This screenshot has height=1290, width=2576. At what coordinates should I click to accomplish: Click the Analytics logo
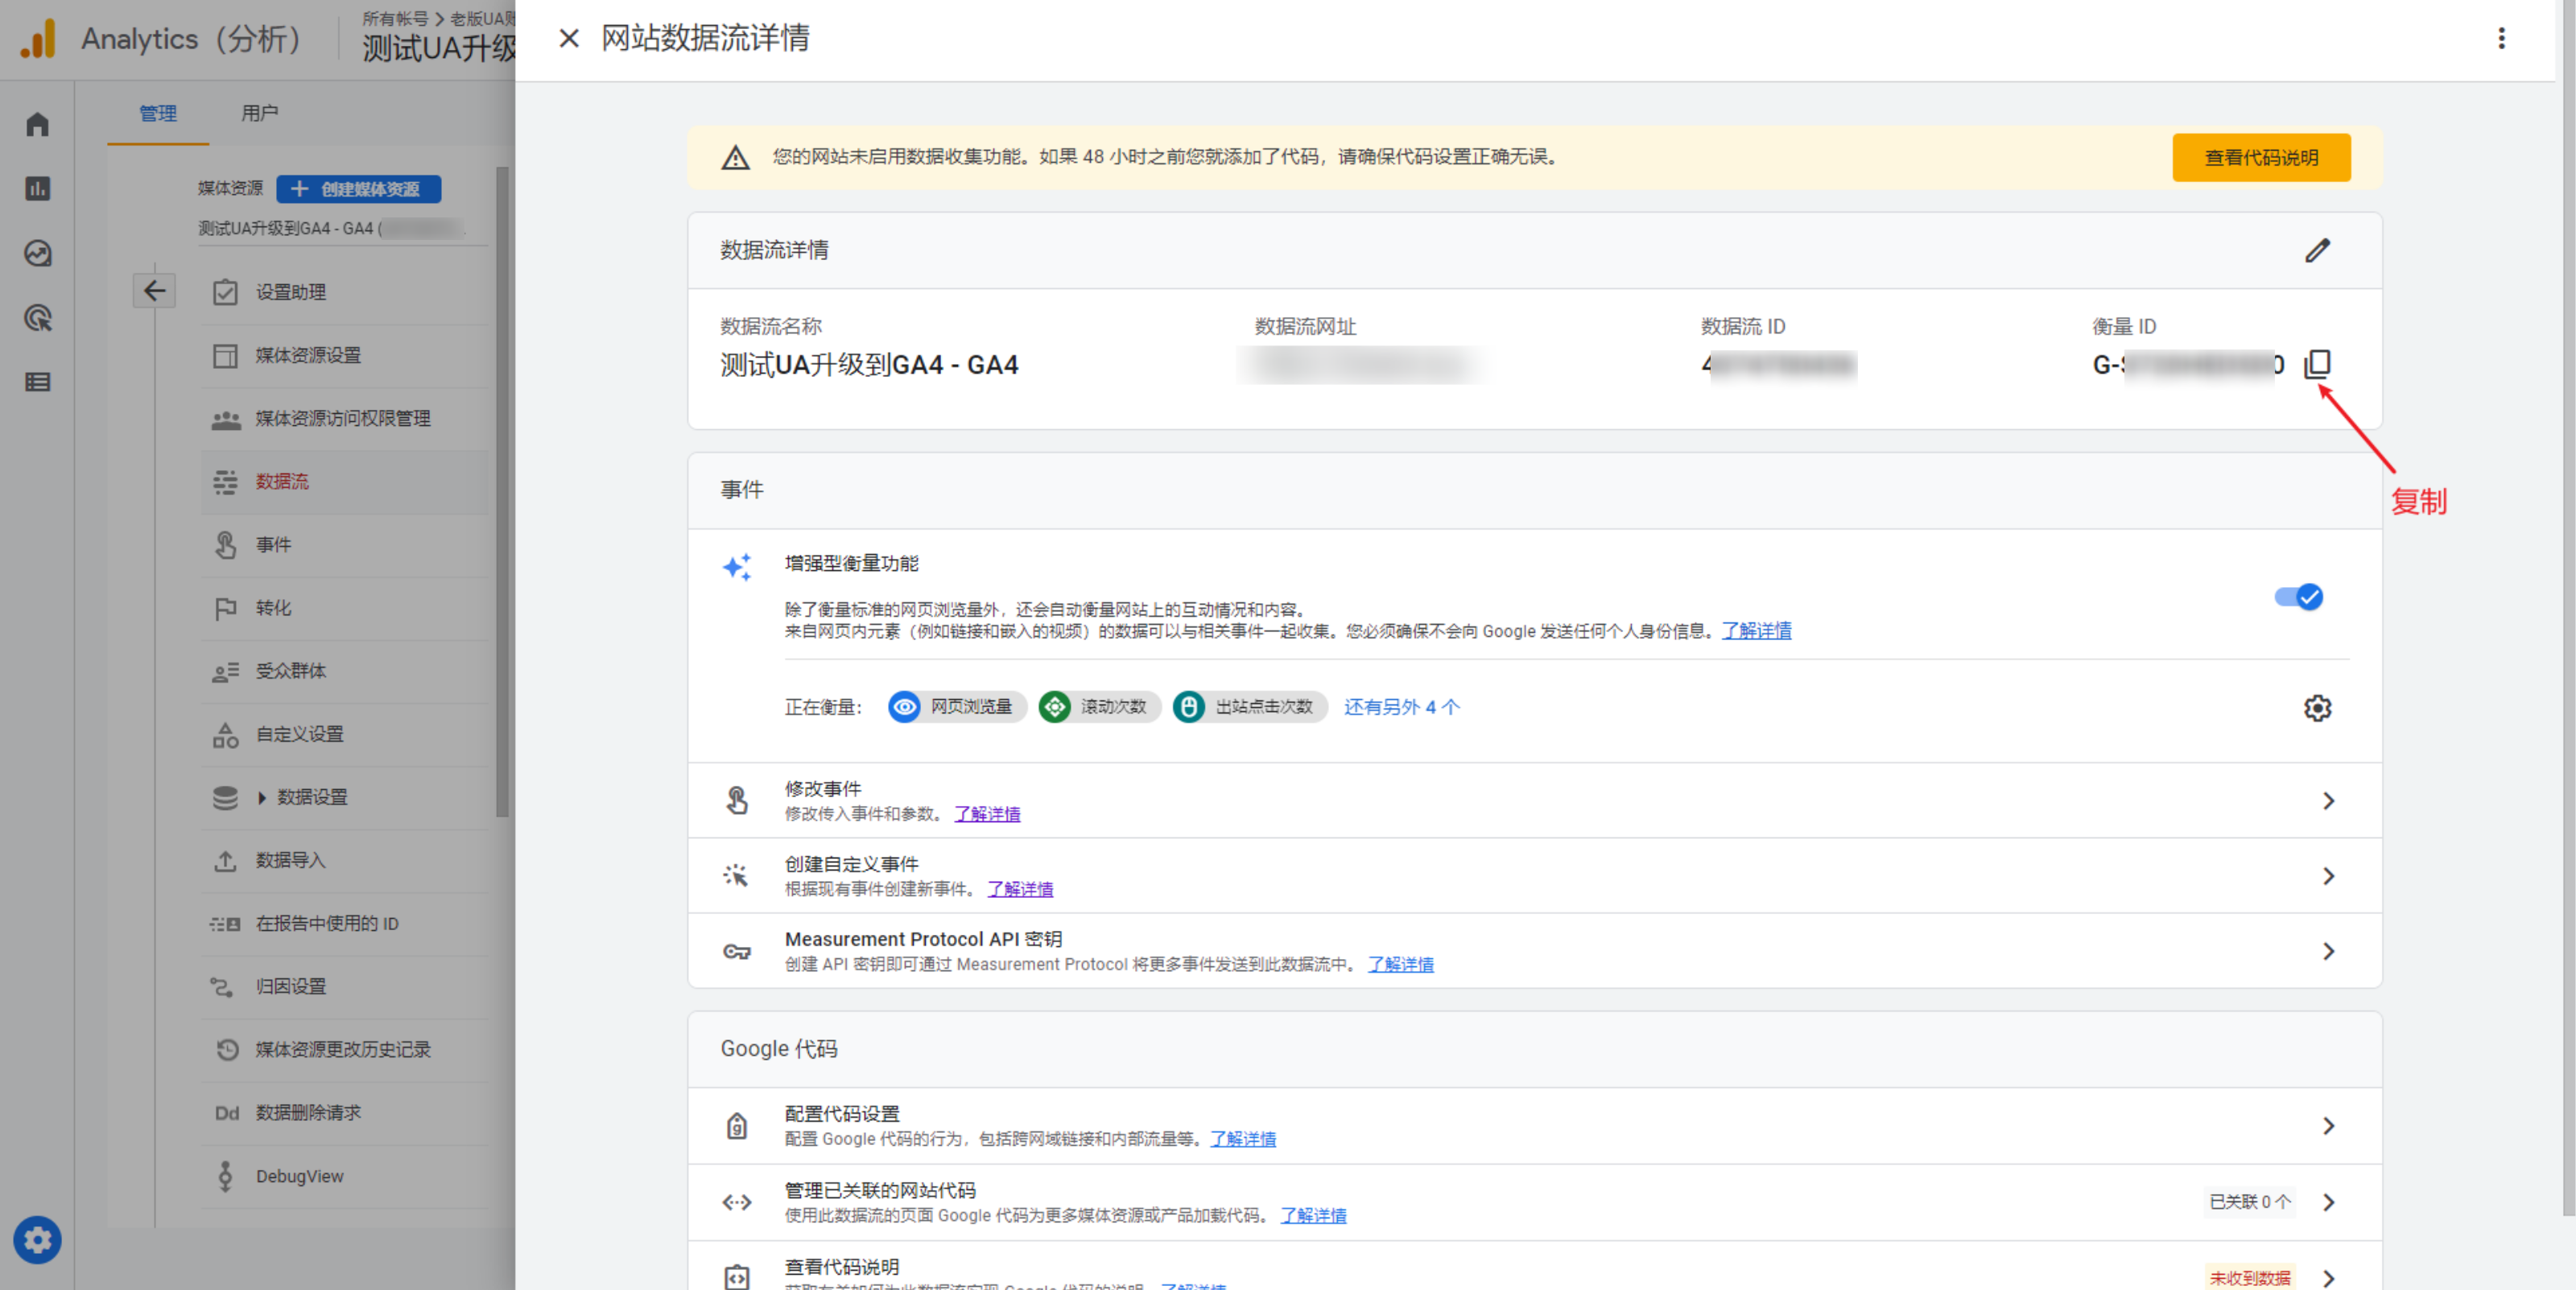pyautogui.click(x=38, y=39)
